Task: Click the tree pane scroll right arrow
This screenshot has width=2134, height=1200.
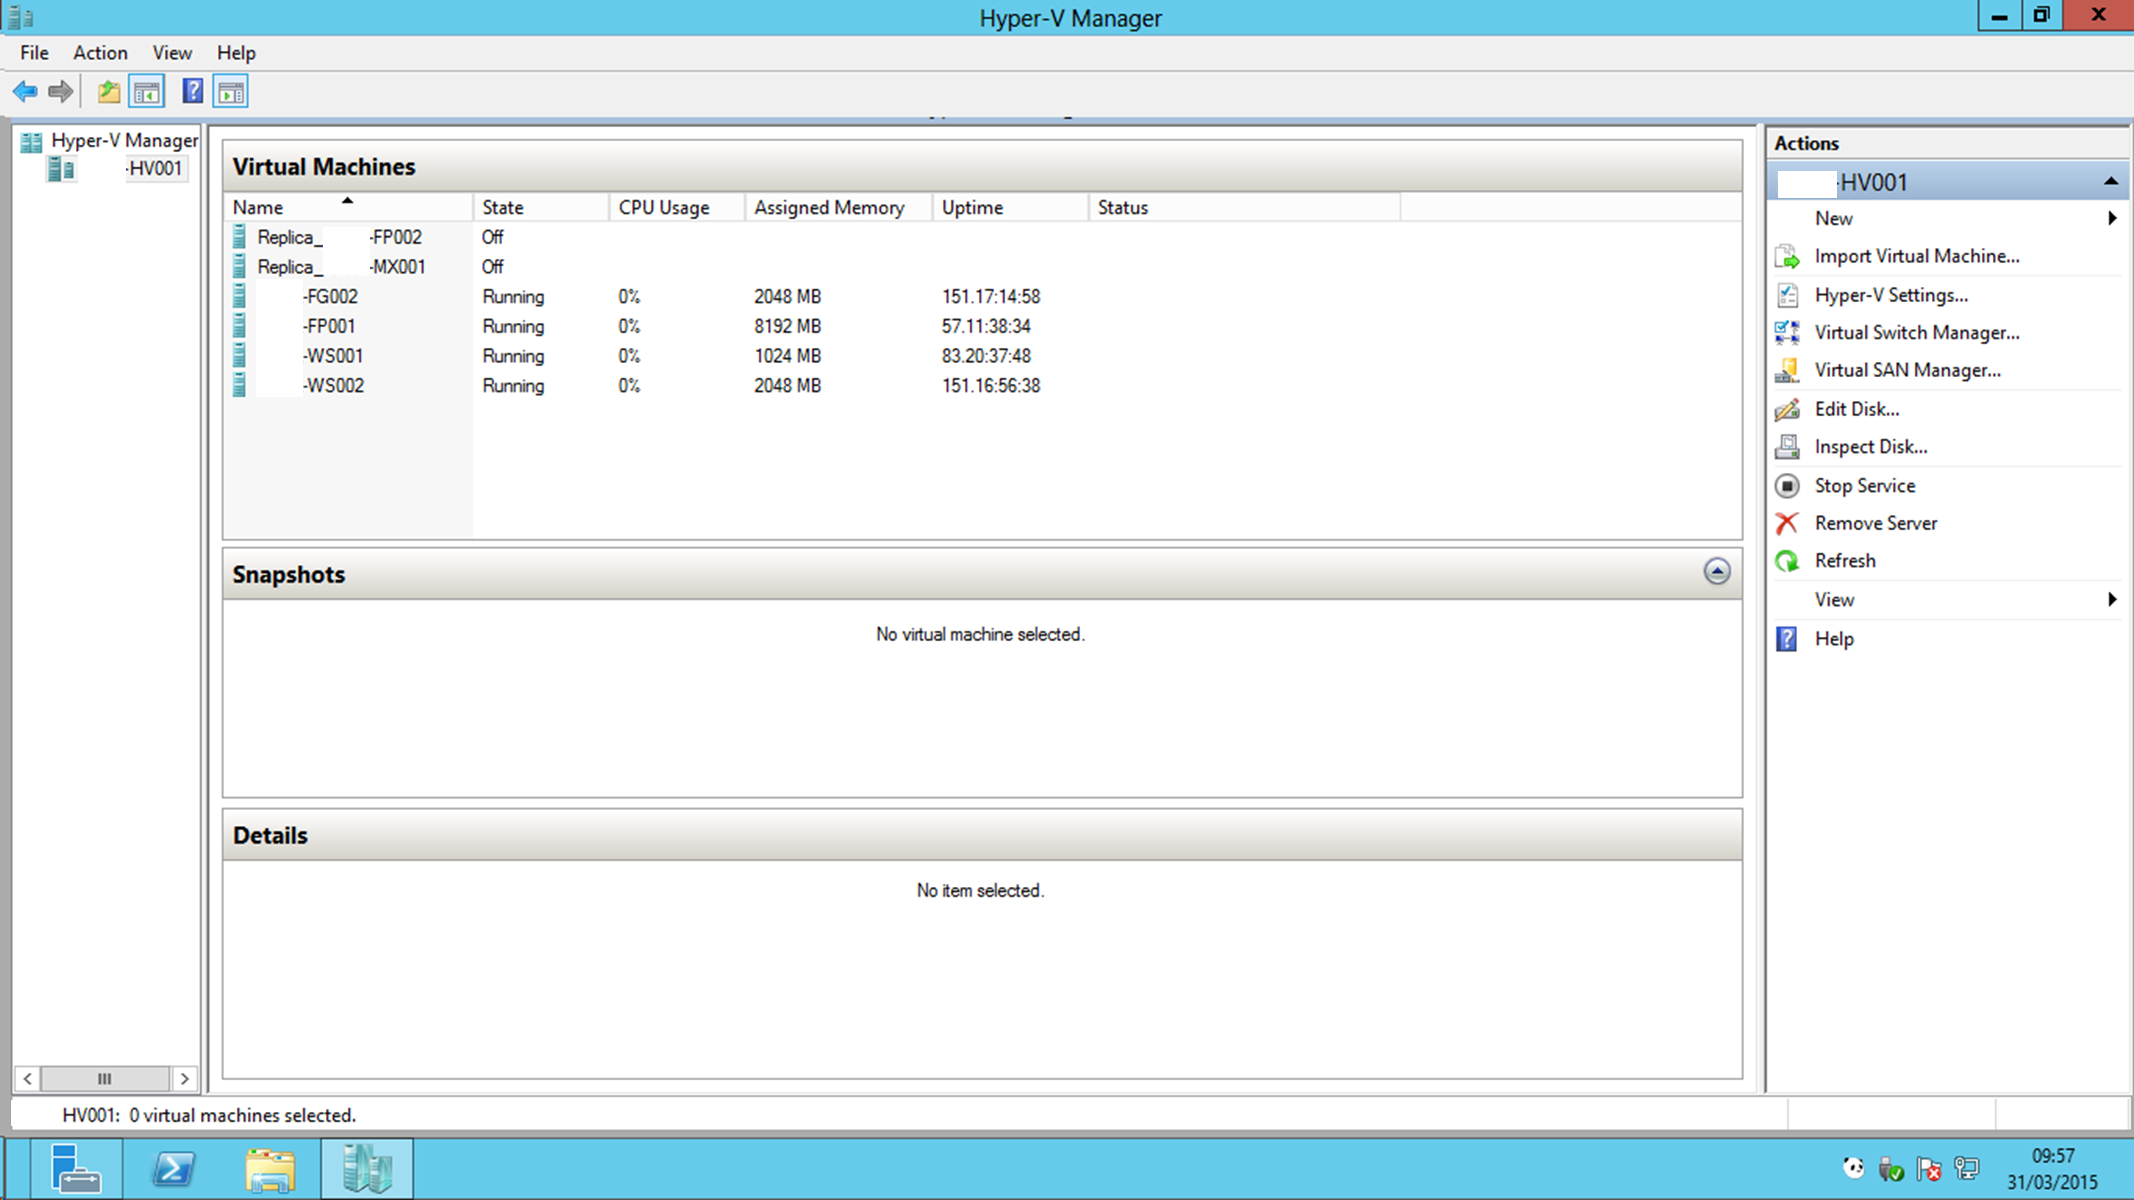Action: click(x=184, y=1078)
